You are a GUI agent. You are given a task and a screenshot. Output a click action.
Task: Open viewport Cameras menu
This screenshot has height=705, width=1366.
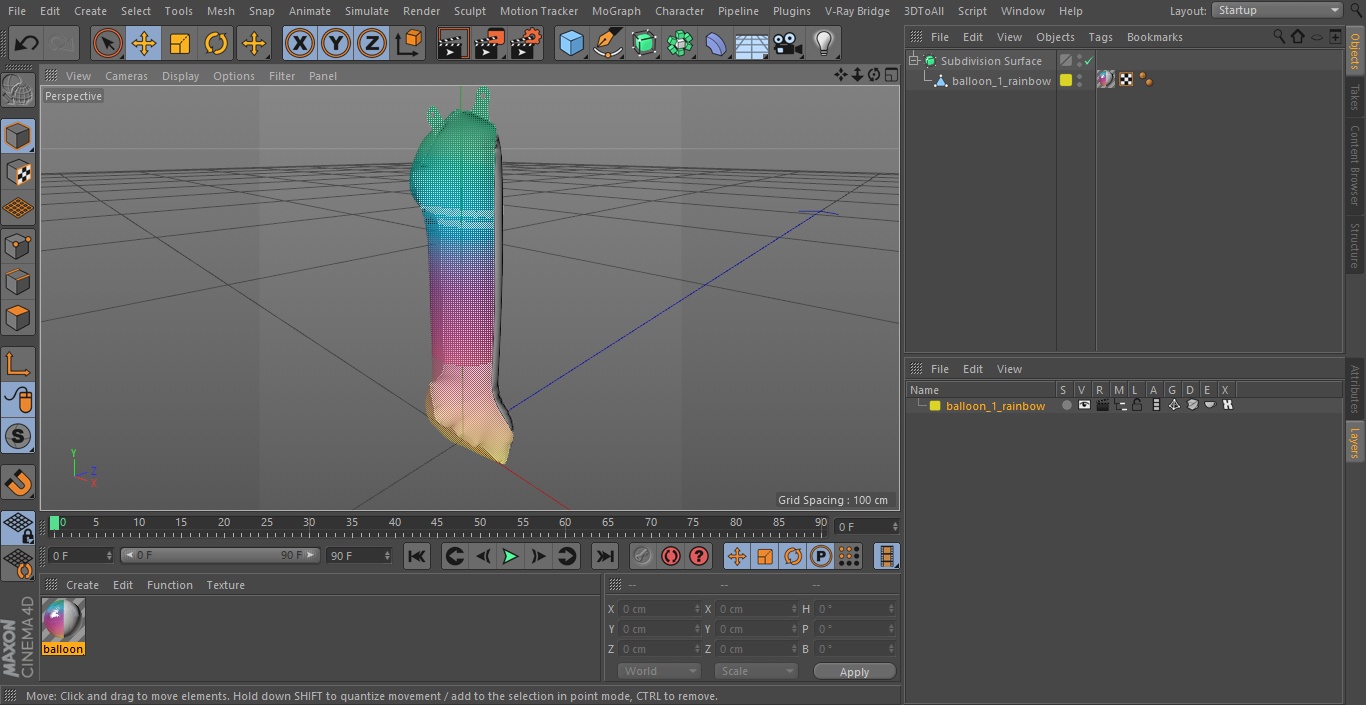click(x=126, y=76)
